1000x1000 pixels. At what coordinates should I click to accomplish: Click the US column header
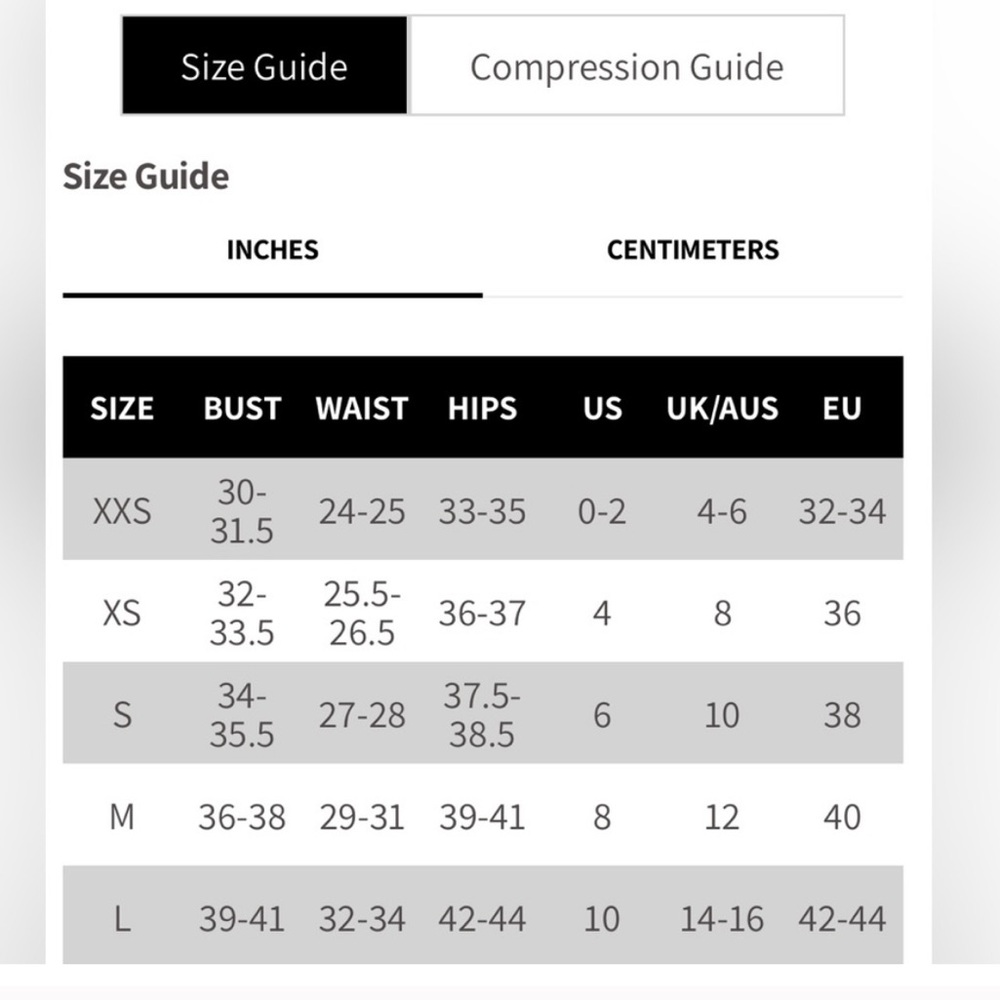pyautogui.click(x=602, y=408)
